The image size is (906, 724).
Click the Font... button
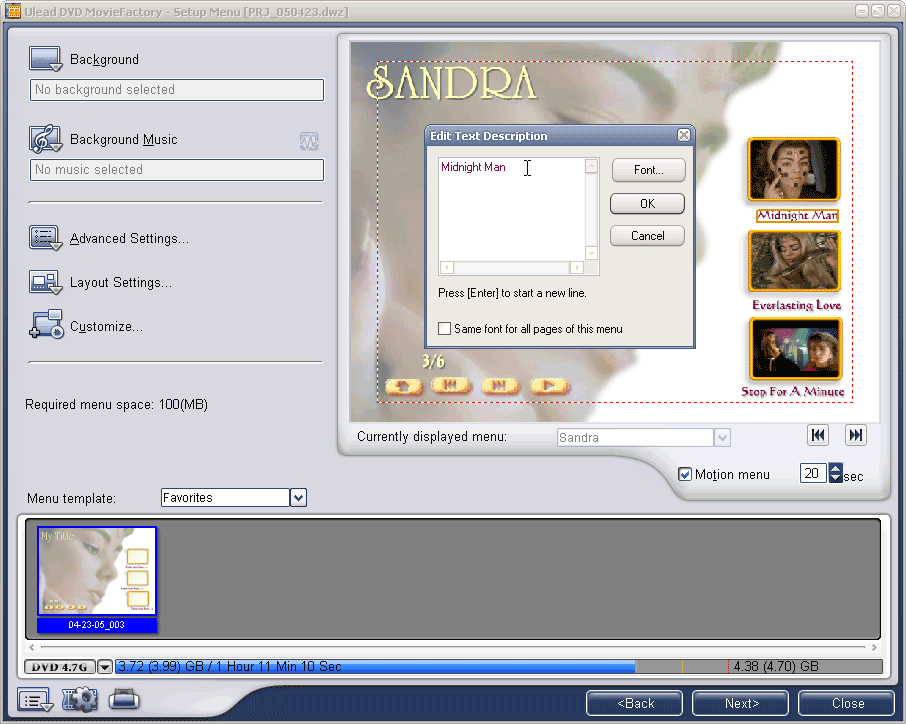point(648,170)
